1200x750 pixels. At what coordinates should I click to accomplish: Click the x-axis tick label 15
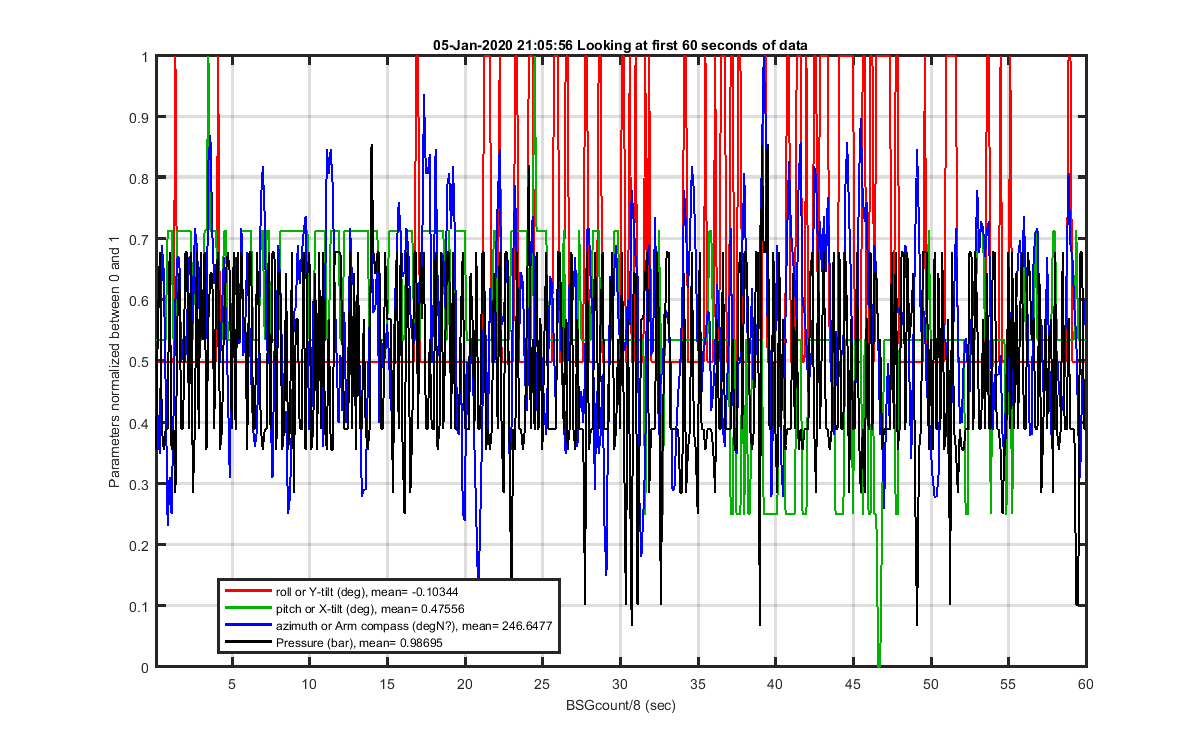click(387, 684)
